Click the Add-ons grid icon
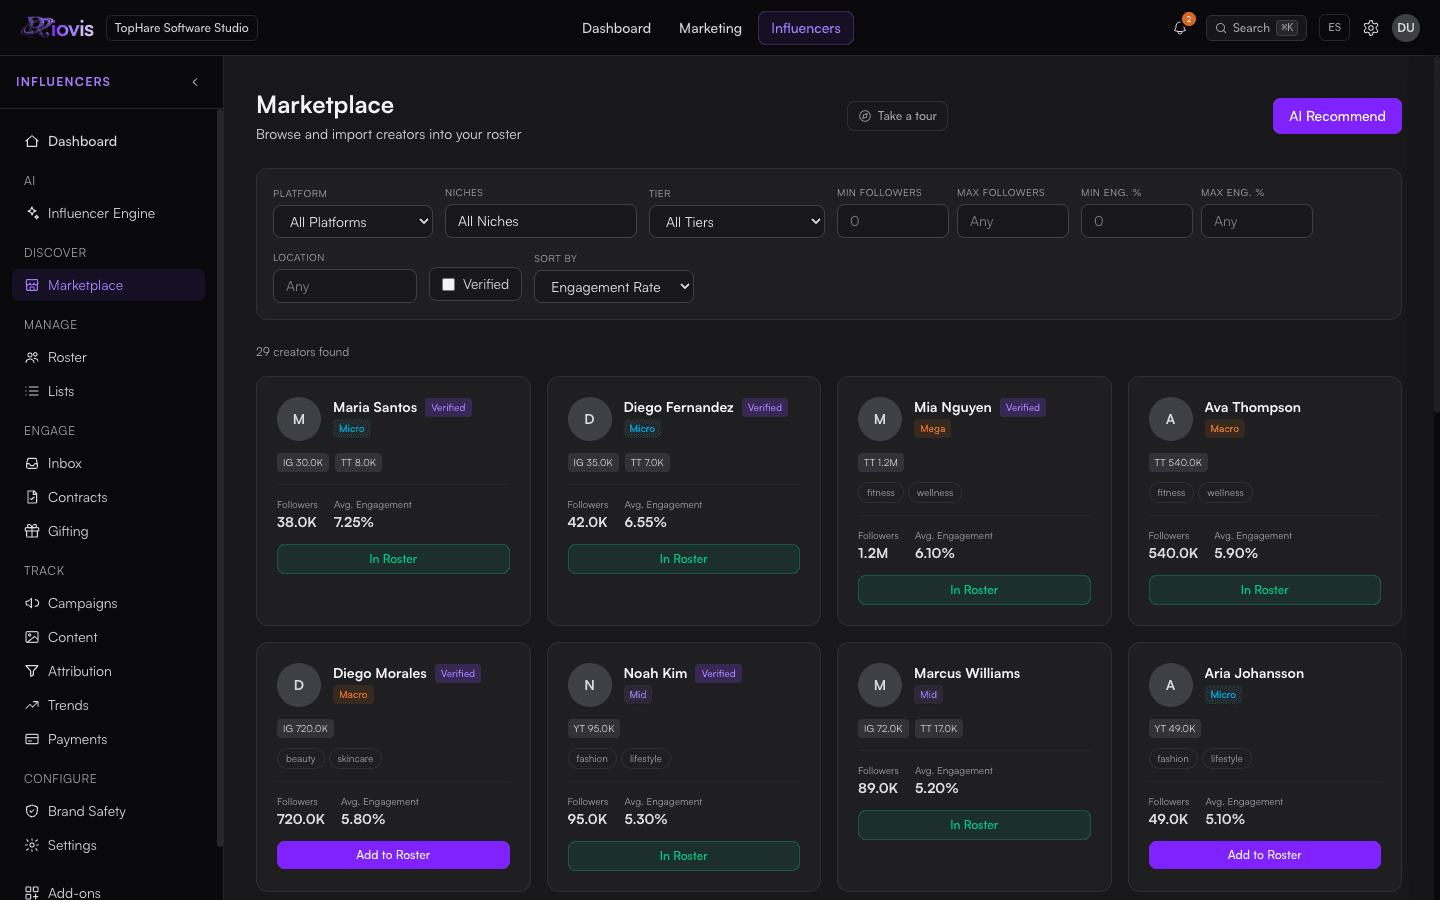Screen dimensions: 1440x900 [32, 892]
